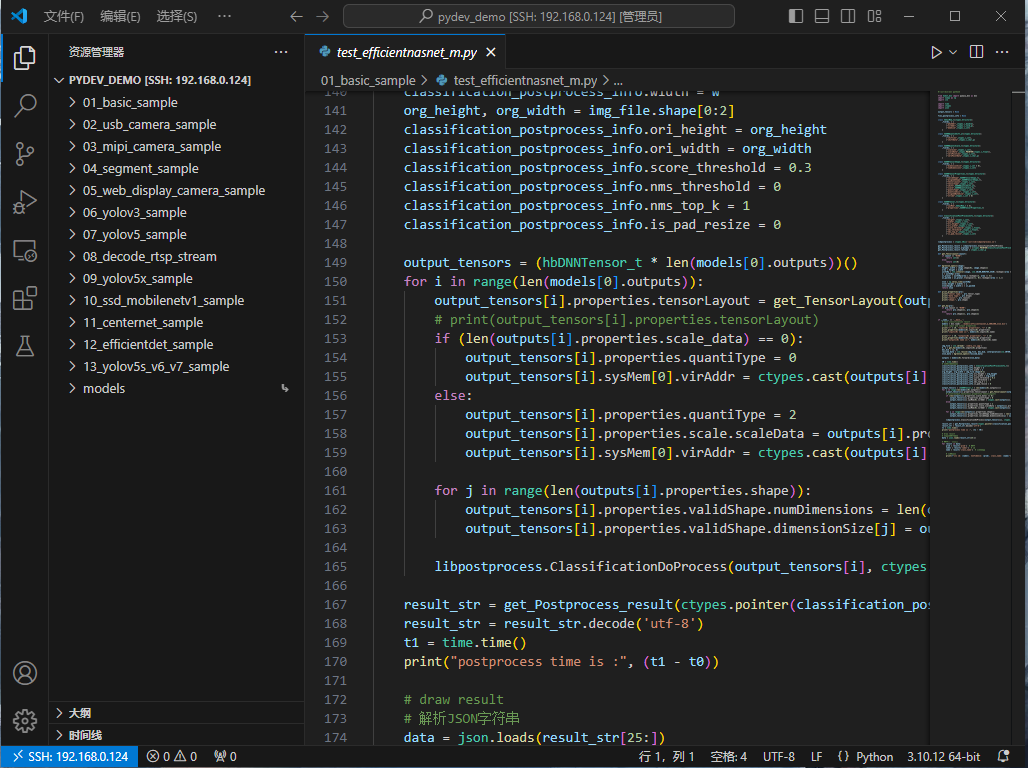Click the SSH: 192.168.0.124 remote indicator
This screenshot has width=1028, height=768.
tap(69, 757)
